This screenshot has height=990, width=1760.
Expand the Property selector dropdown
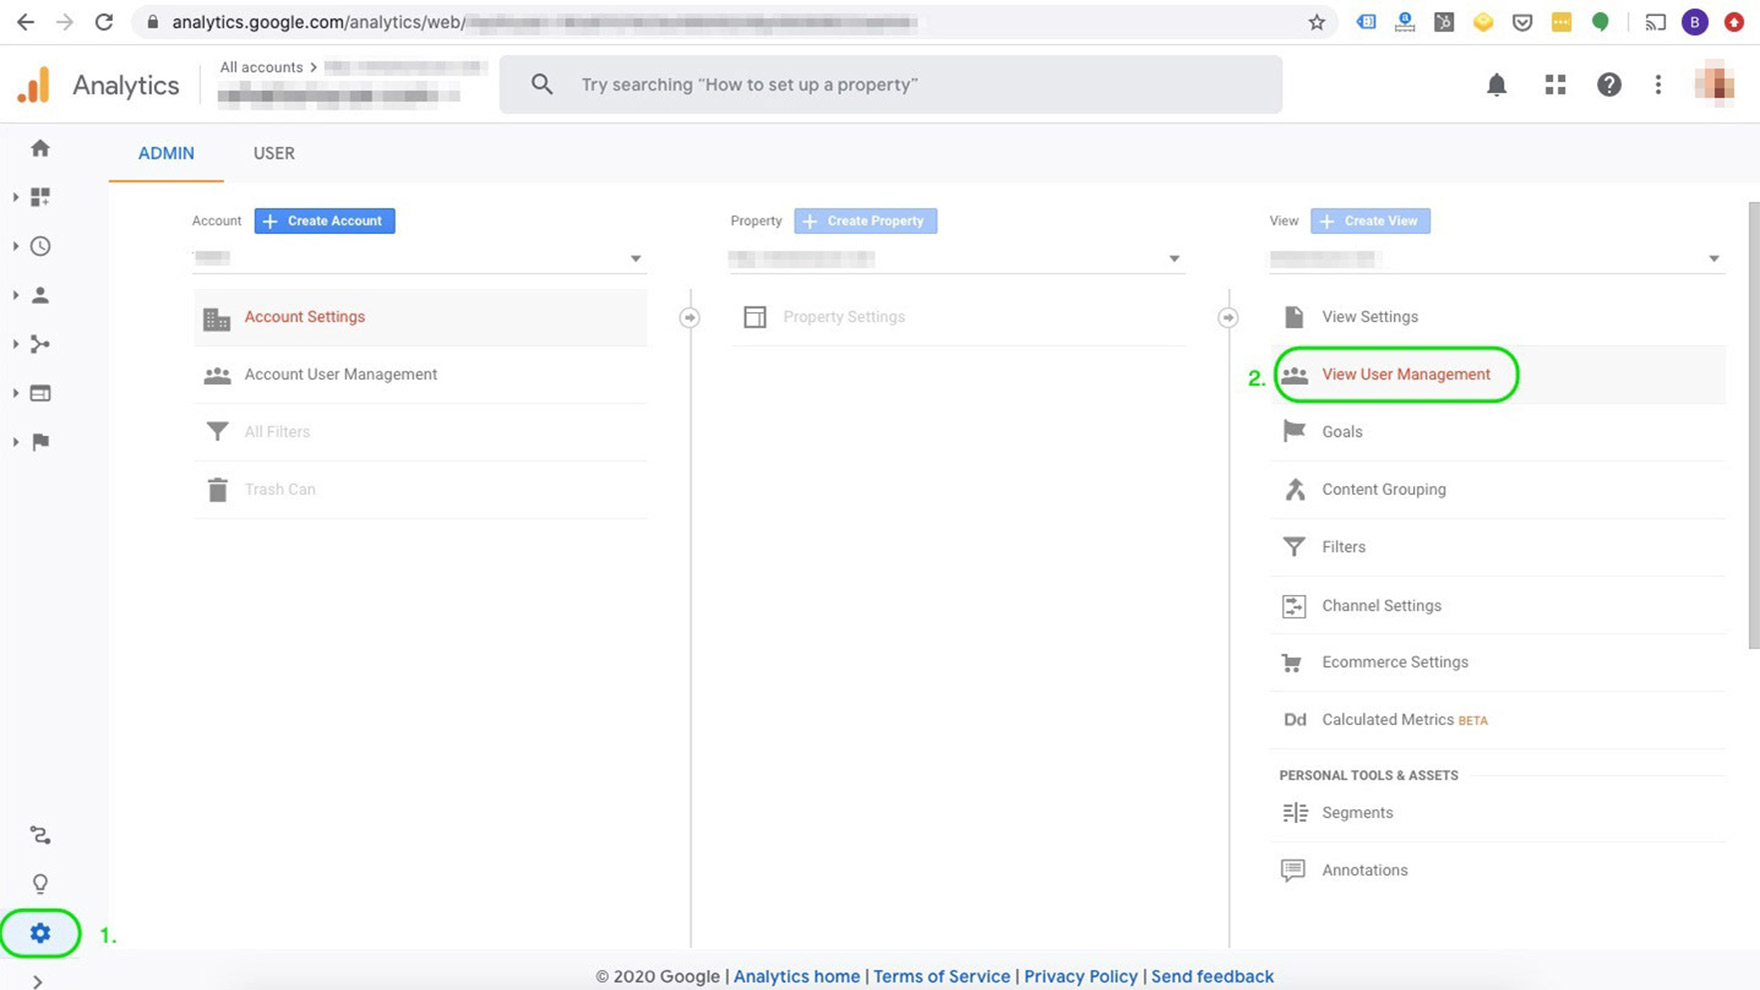pos(1174,259)
